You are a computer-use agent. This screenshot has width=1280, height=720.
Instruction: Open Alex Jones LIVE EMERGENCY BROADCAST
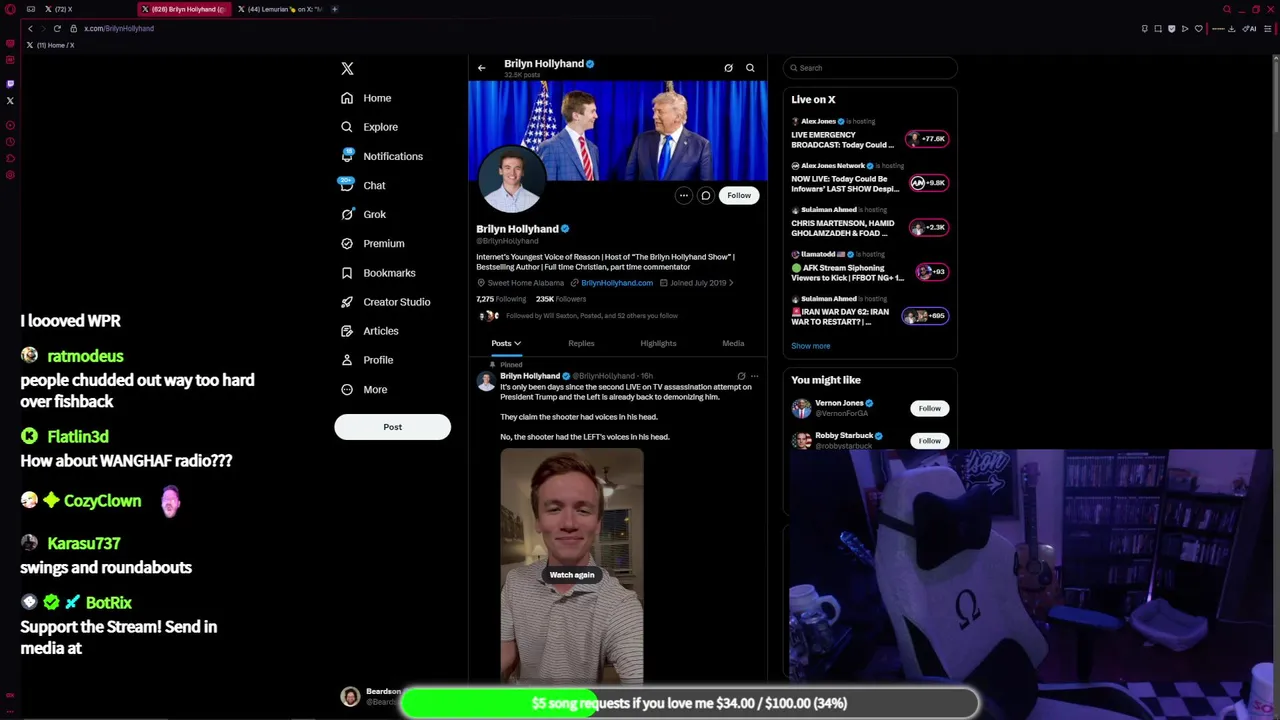coord(842,140)
